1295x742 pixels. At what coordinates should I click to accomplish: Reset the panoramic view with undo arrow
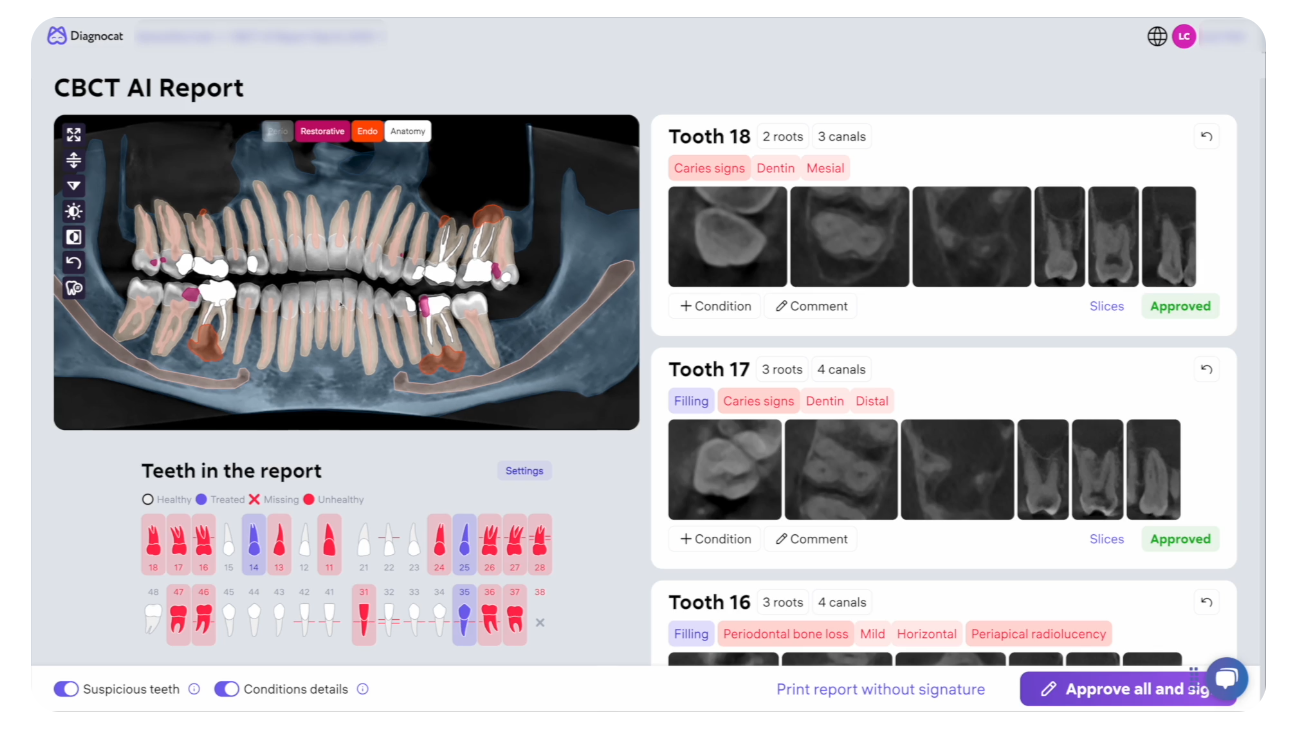(x=74, y=262)
